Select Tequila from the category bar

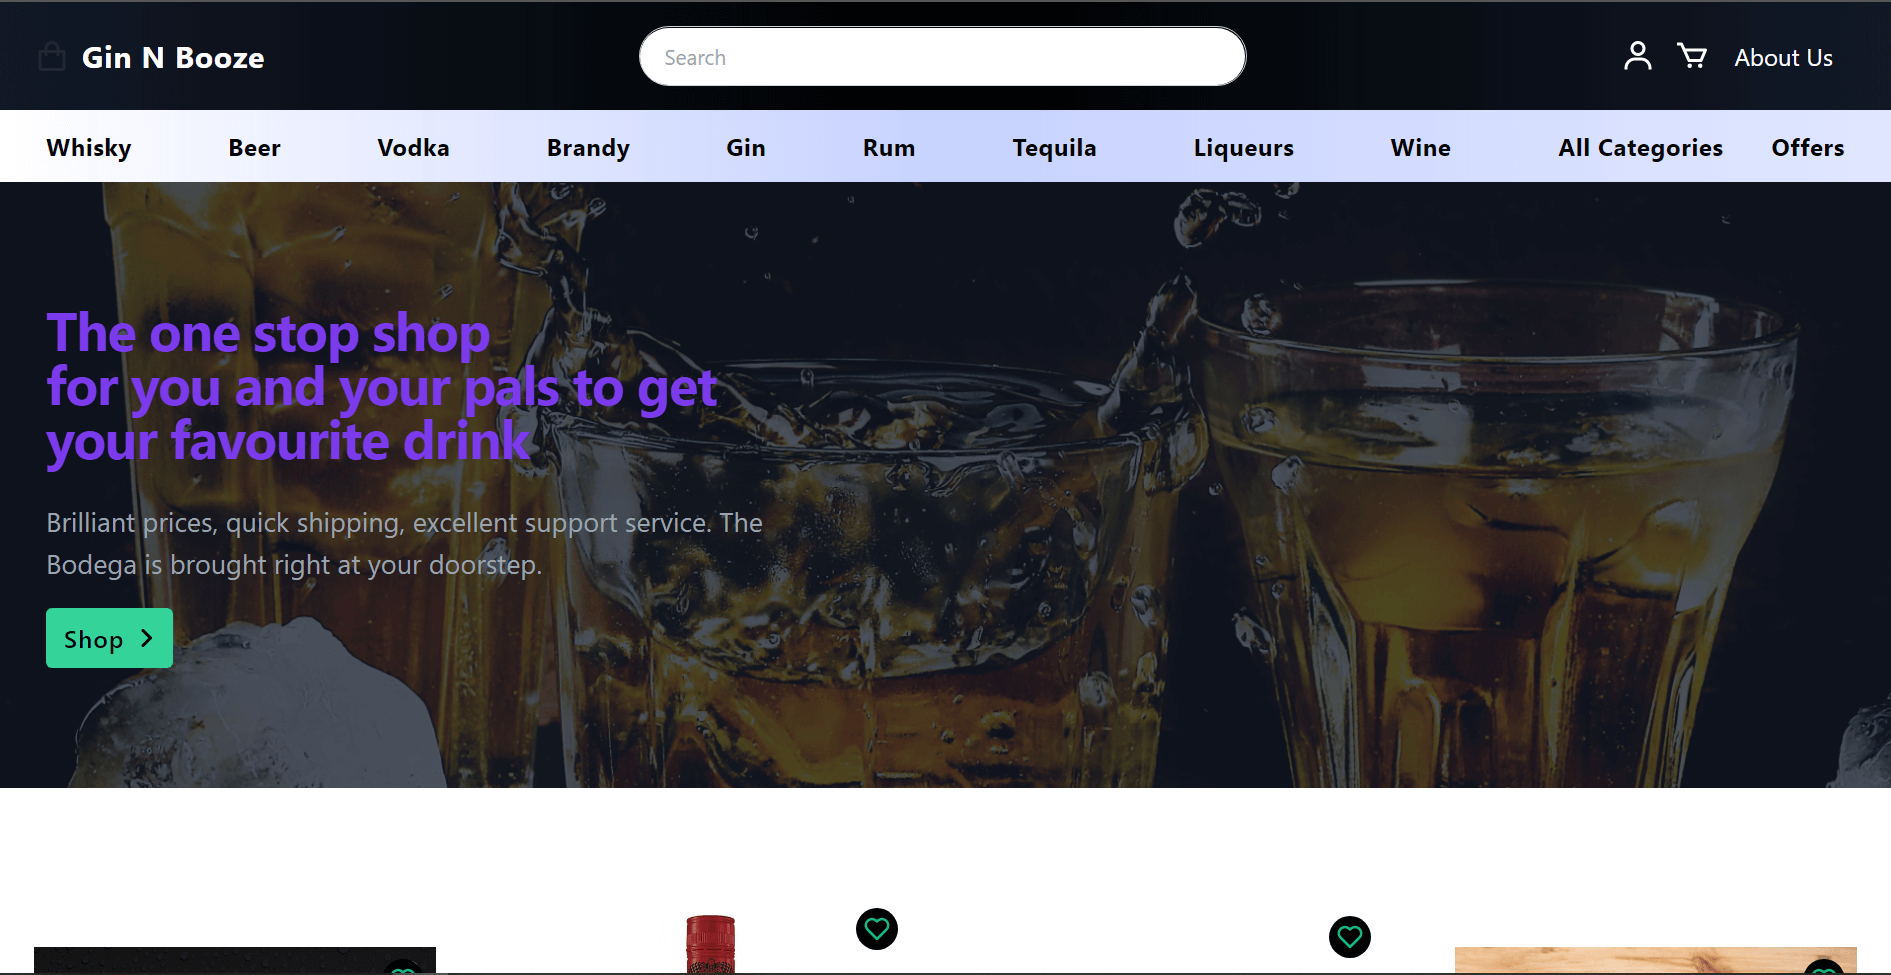point(1054,148)
